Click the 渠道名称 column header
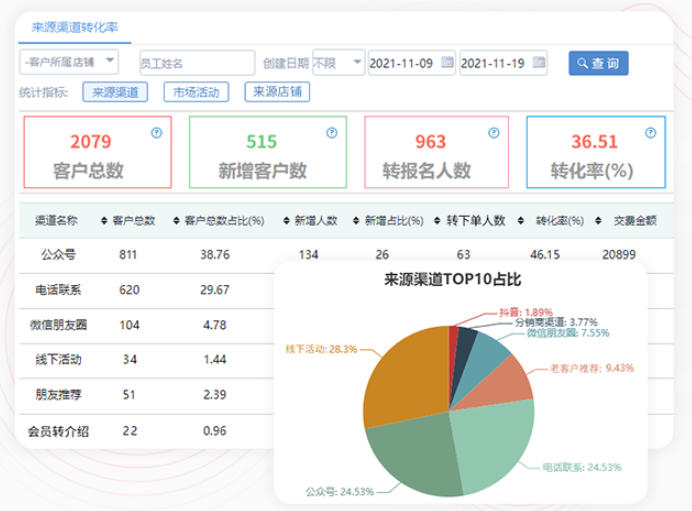The width and height of the screenshot is (692, 511). pos(56,220)
